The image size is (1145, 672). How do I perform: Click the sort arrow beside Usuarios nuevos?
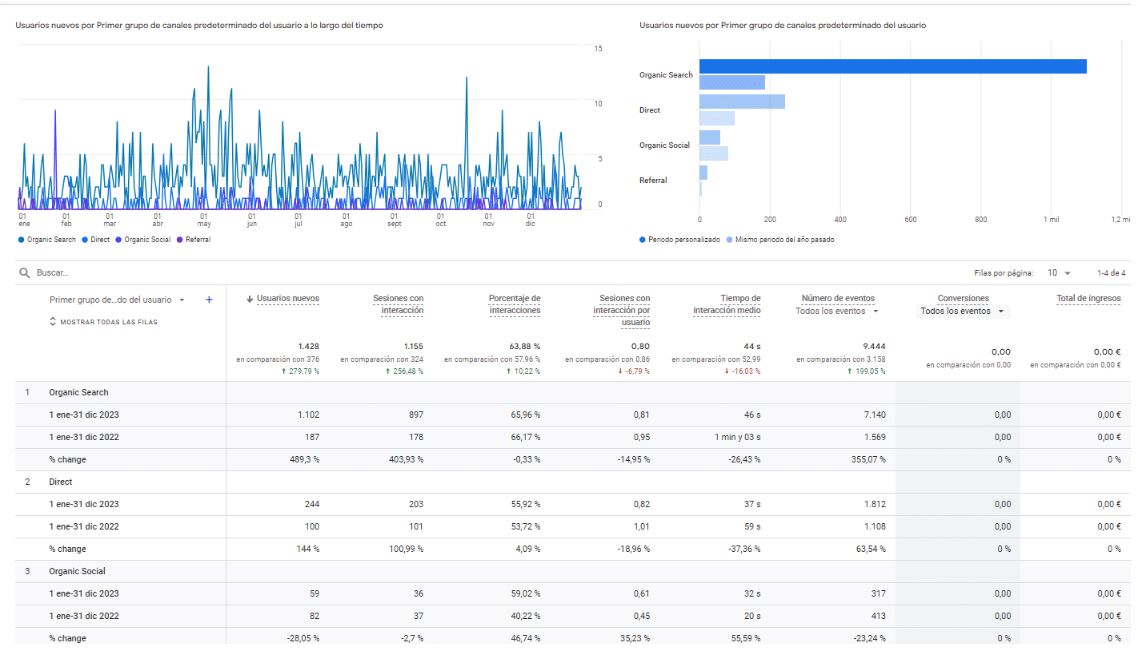point(250,298)
